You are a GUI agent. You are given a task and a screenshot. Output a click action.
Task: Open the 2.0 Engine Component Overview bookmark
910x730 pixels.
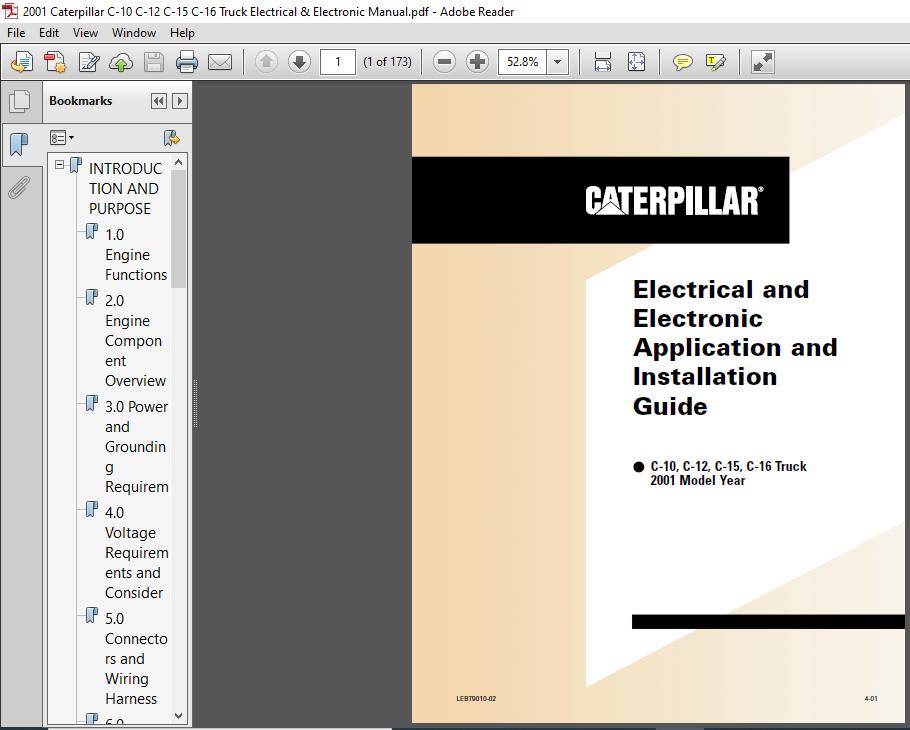[x=135, y=341]
